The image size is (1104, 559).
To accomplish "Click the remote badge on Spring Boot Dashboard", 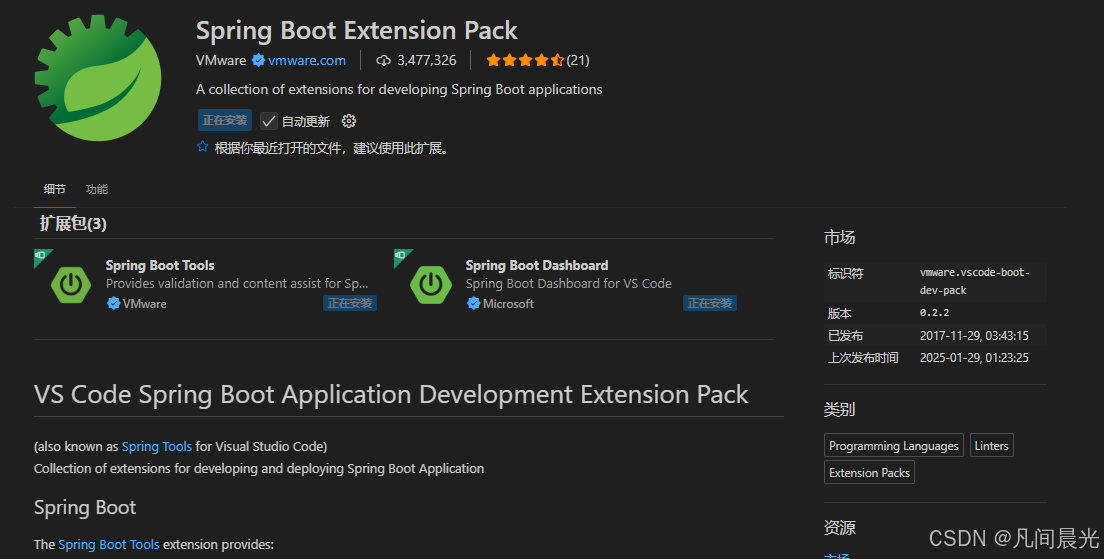I will [401, 256].
